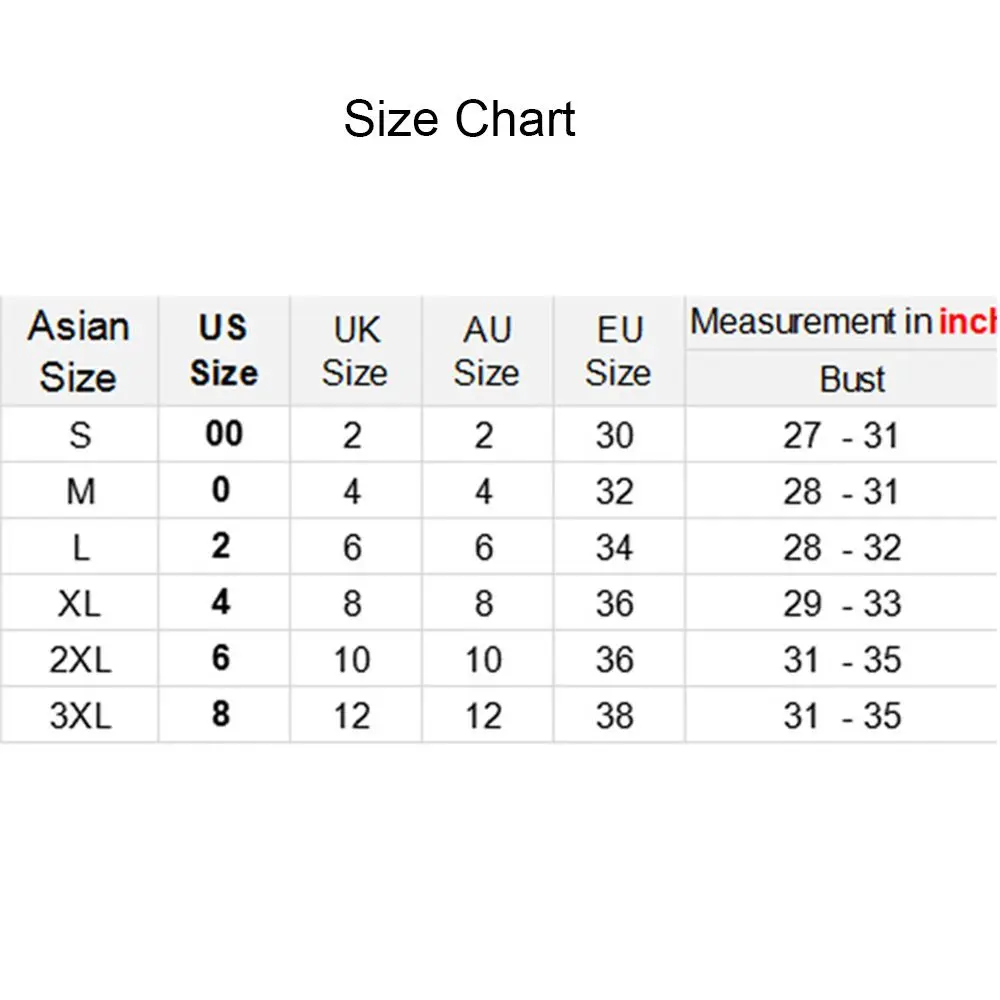
Task: Click the Size Chart title
Action: click(x=459, y=120)
